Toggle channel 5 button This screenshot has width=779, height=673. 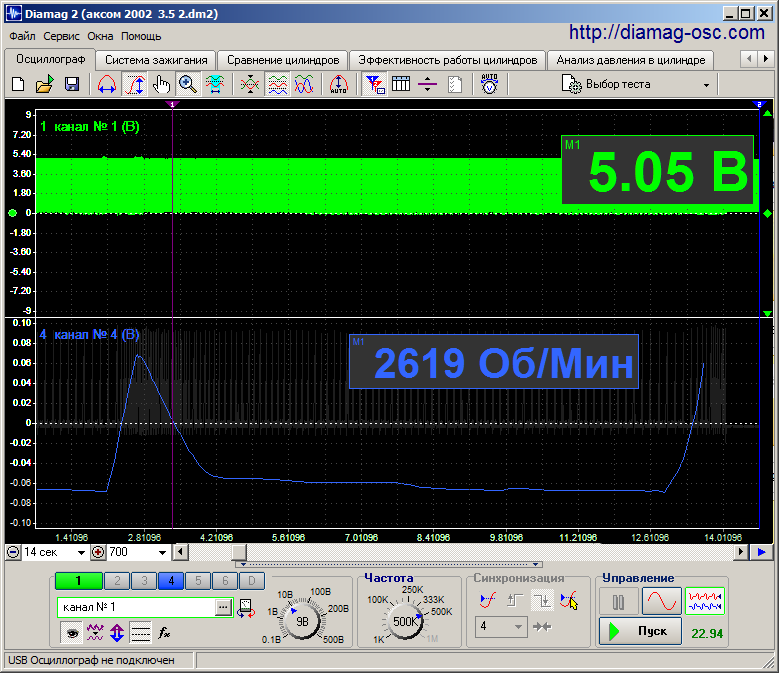click(198, 581)
